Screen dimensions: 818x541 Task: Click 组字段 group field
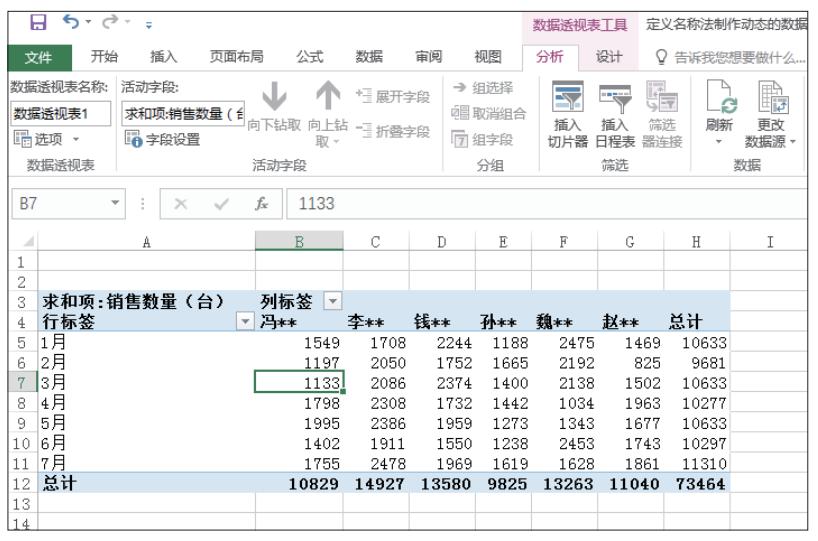[483, 139]
